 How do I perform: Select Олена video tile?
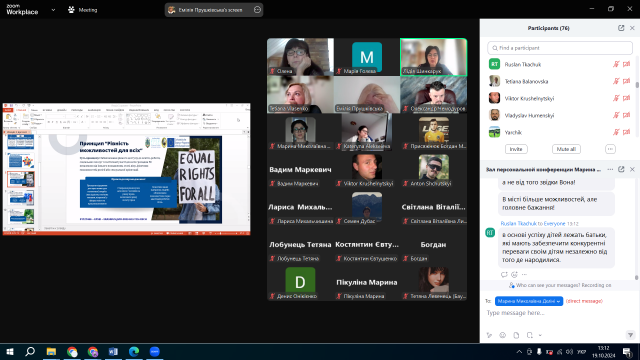click(x=300, y=57)
